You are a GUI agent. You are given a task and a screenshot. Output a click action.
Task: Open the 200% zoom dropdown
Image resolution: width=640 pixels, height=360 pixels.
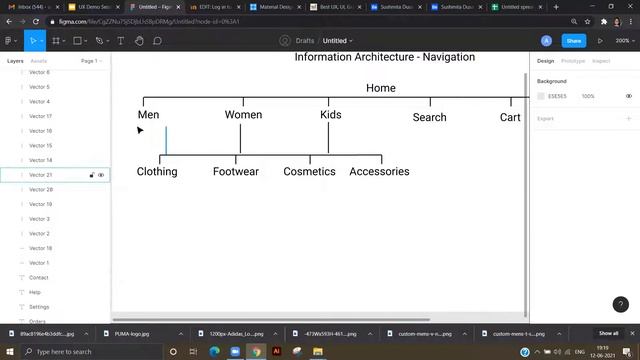click(x=625, y=41)
